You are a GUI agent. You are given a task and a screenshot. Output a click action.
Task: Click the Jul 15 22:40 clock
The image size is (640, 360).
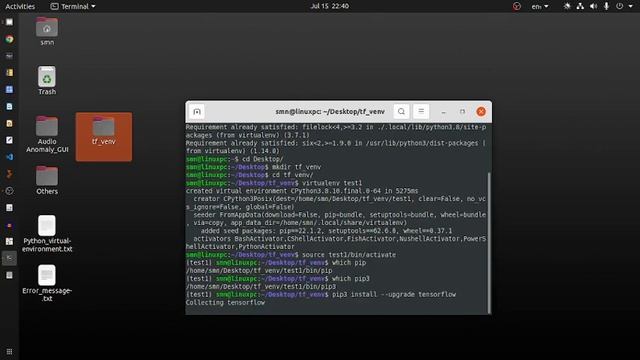coord(329,6)
